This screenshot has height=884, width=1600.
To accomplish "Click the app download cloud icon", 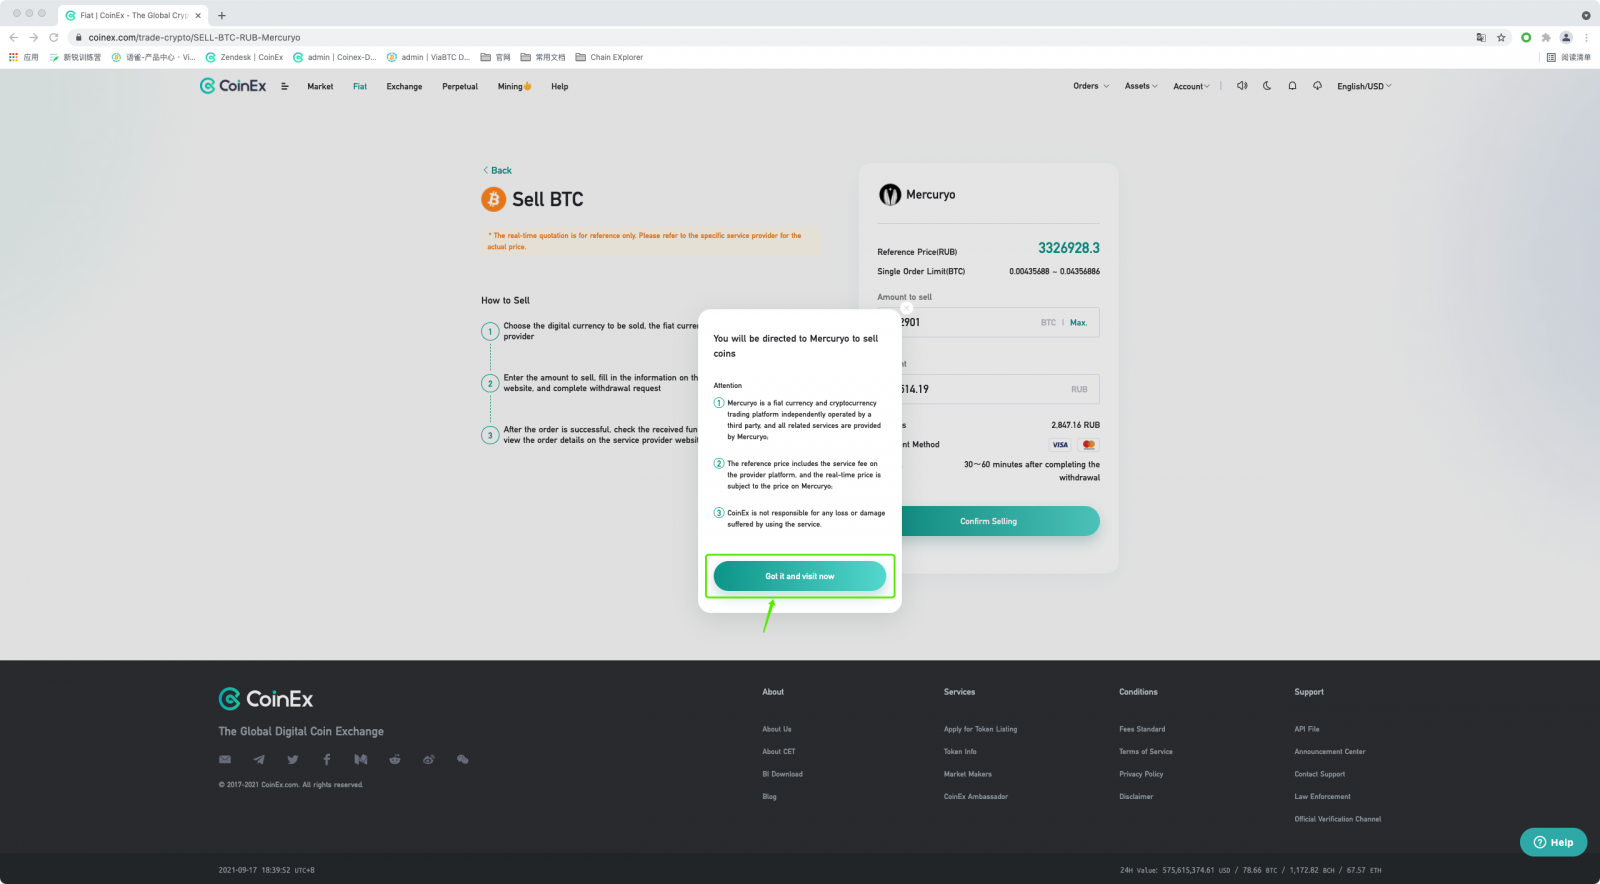I will 1317,86.
